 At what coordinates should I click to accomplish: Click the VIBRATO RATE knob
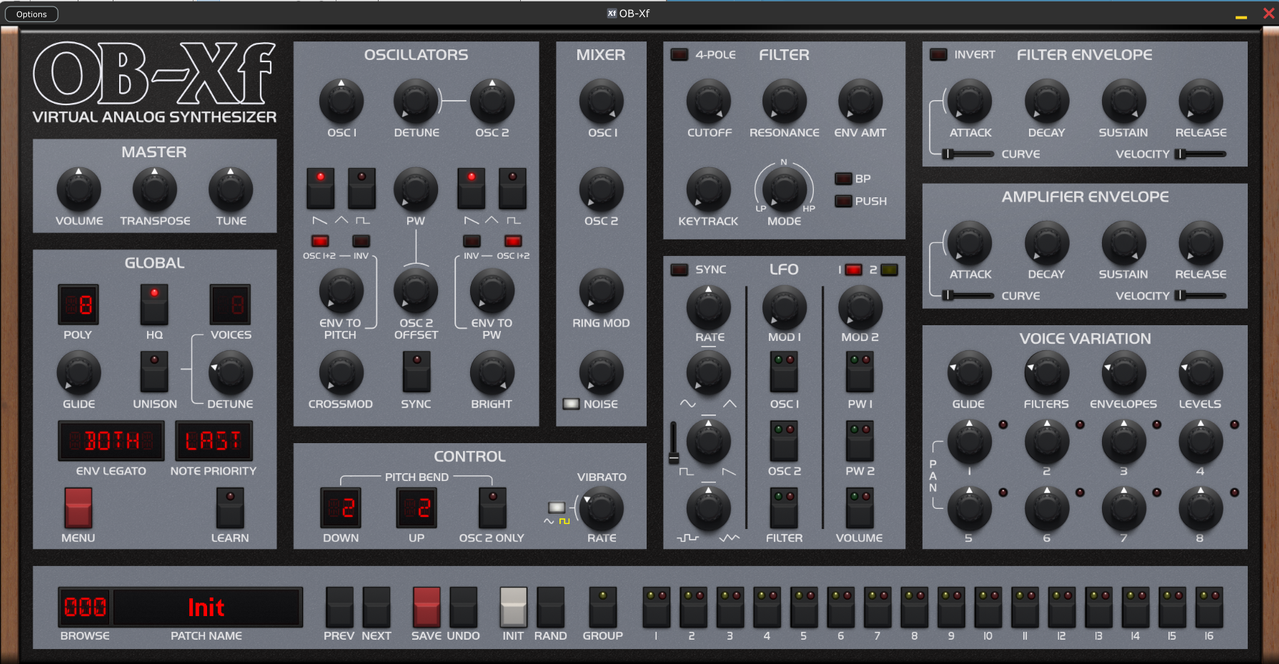pyautogui.click(x=602, y=509)
